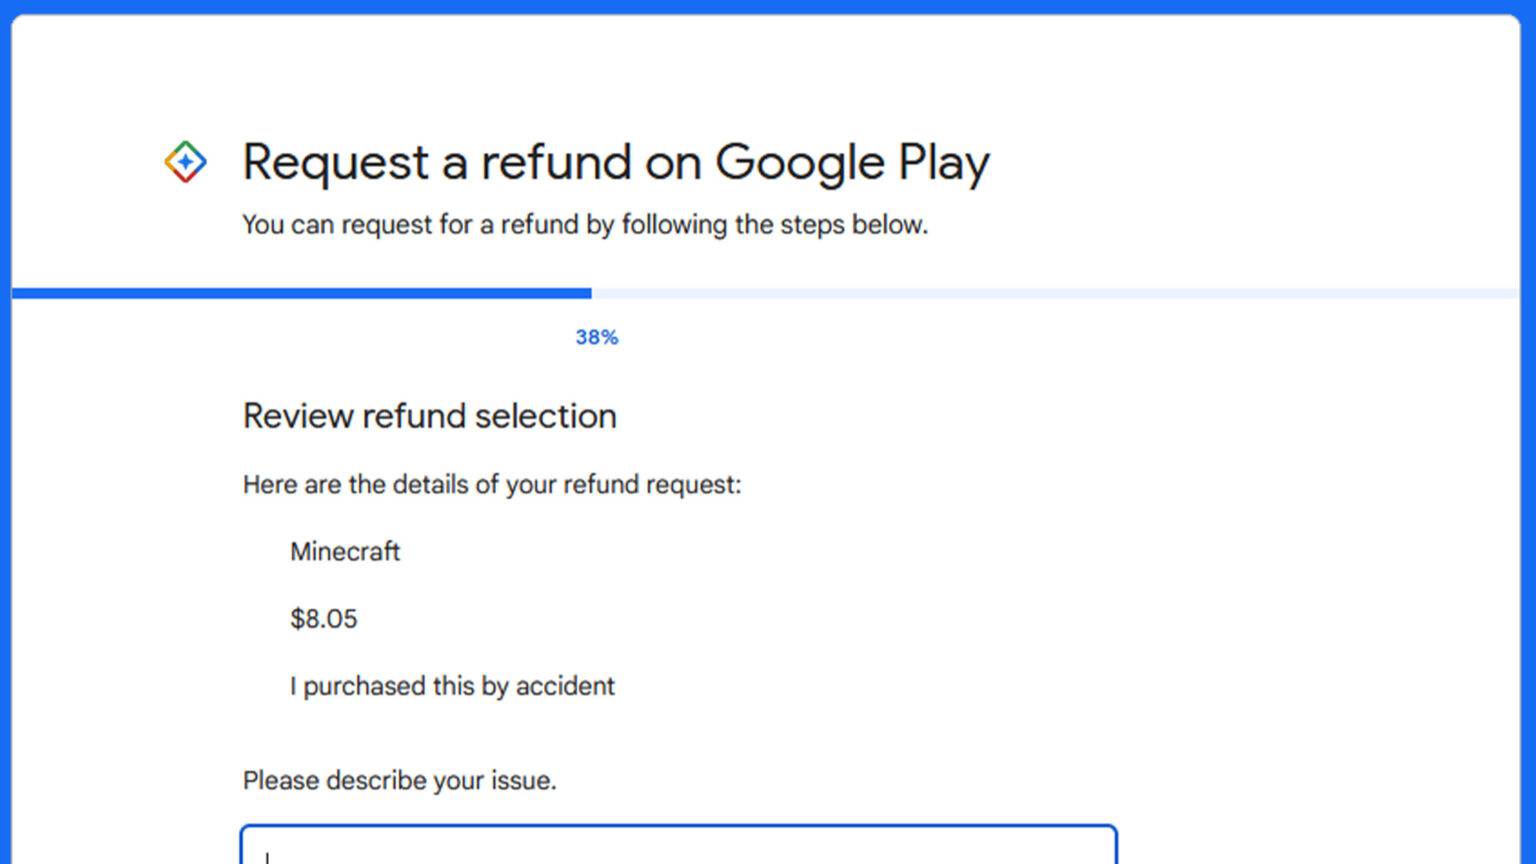Click the top blue header bar
Viewport: 1536px width, 864px height.
pos(768,8)
